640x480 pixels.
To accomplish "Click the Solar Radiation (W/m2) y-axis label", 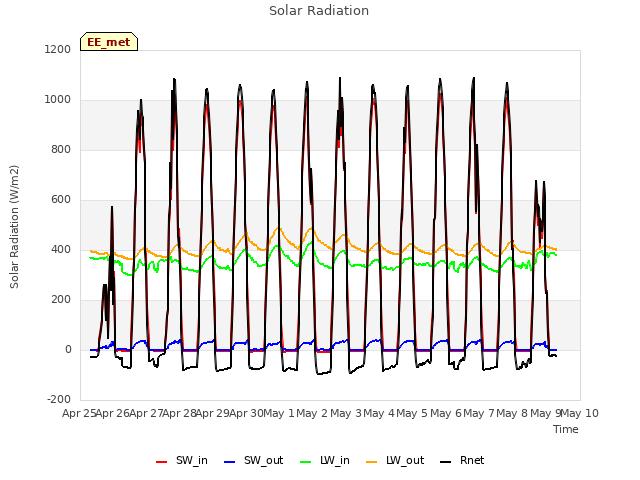I will point(14,227).
